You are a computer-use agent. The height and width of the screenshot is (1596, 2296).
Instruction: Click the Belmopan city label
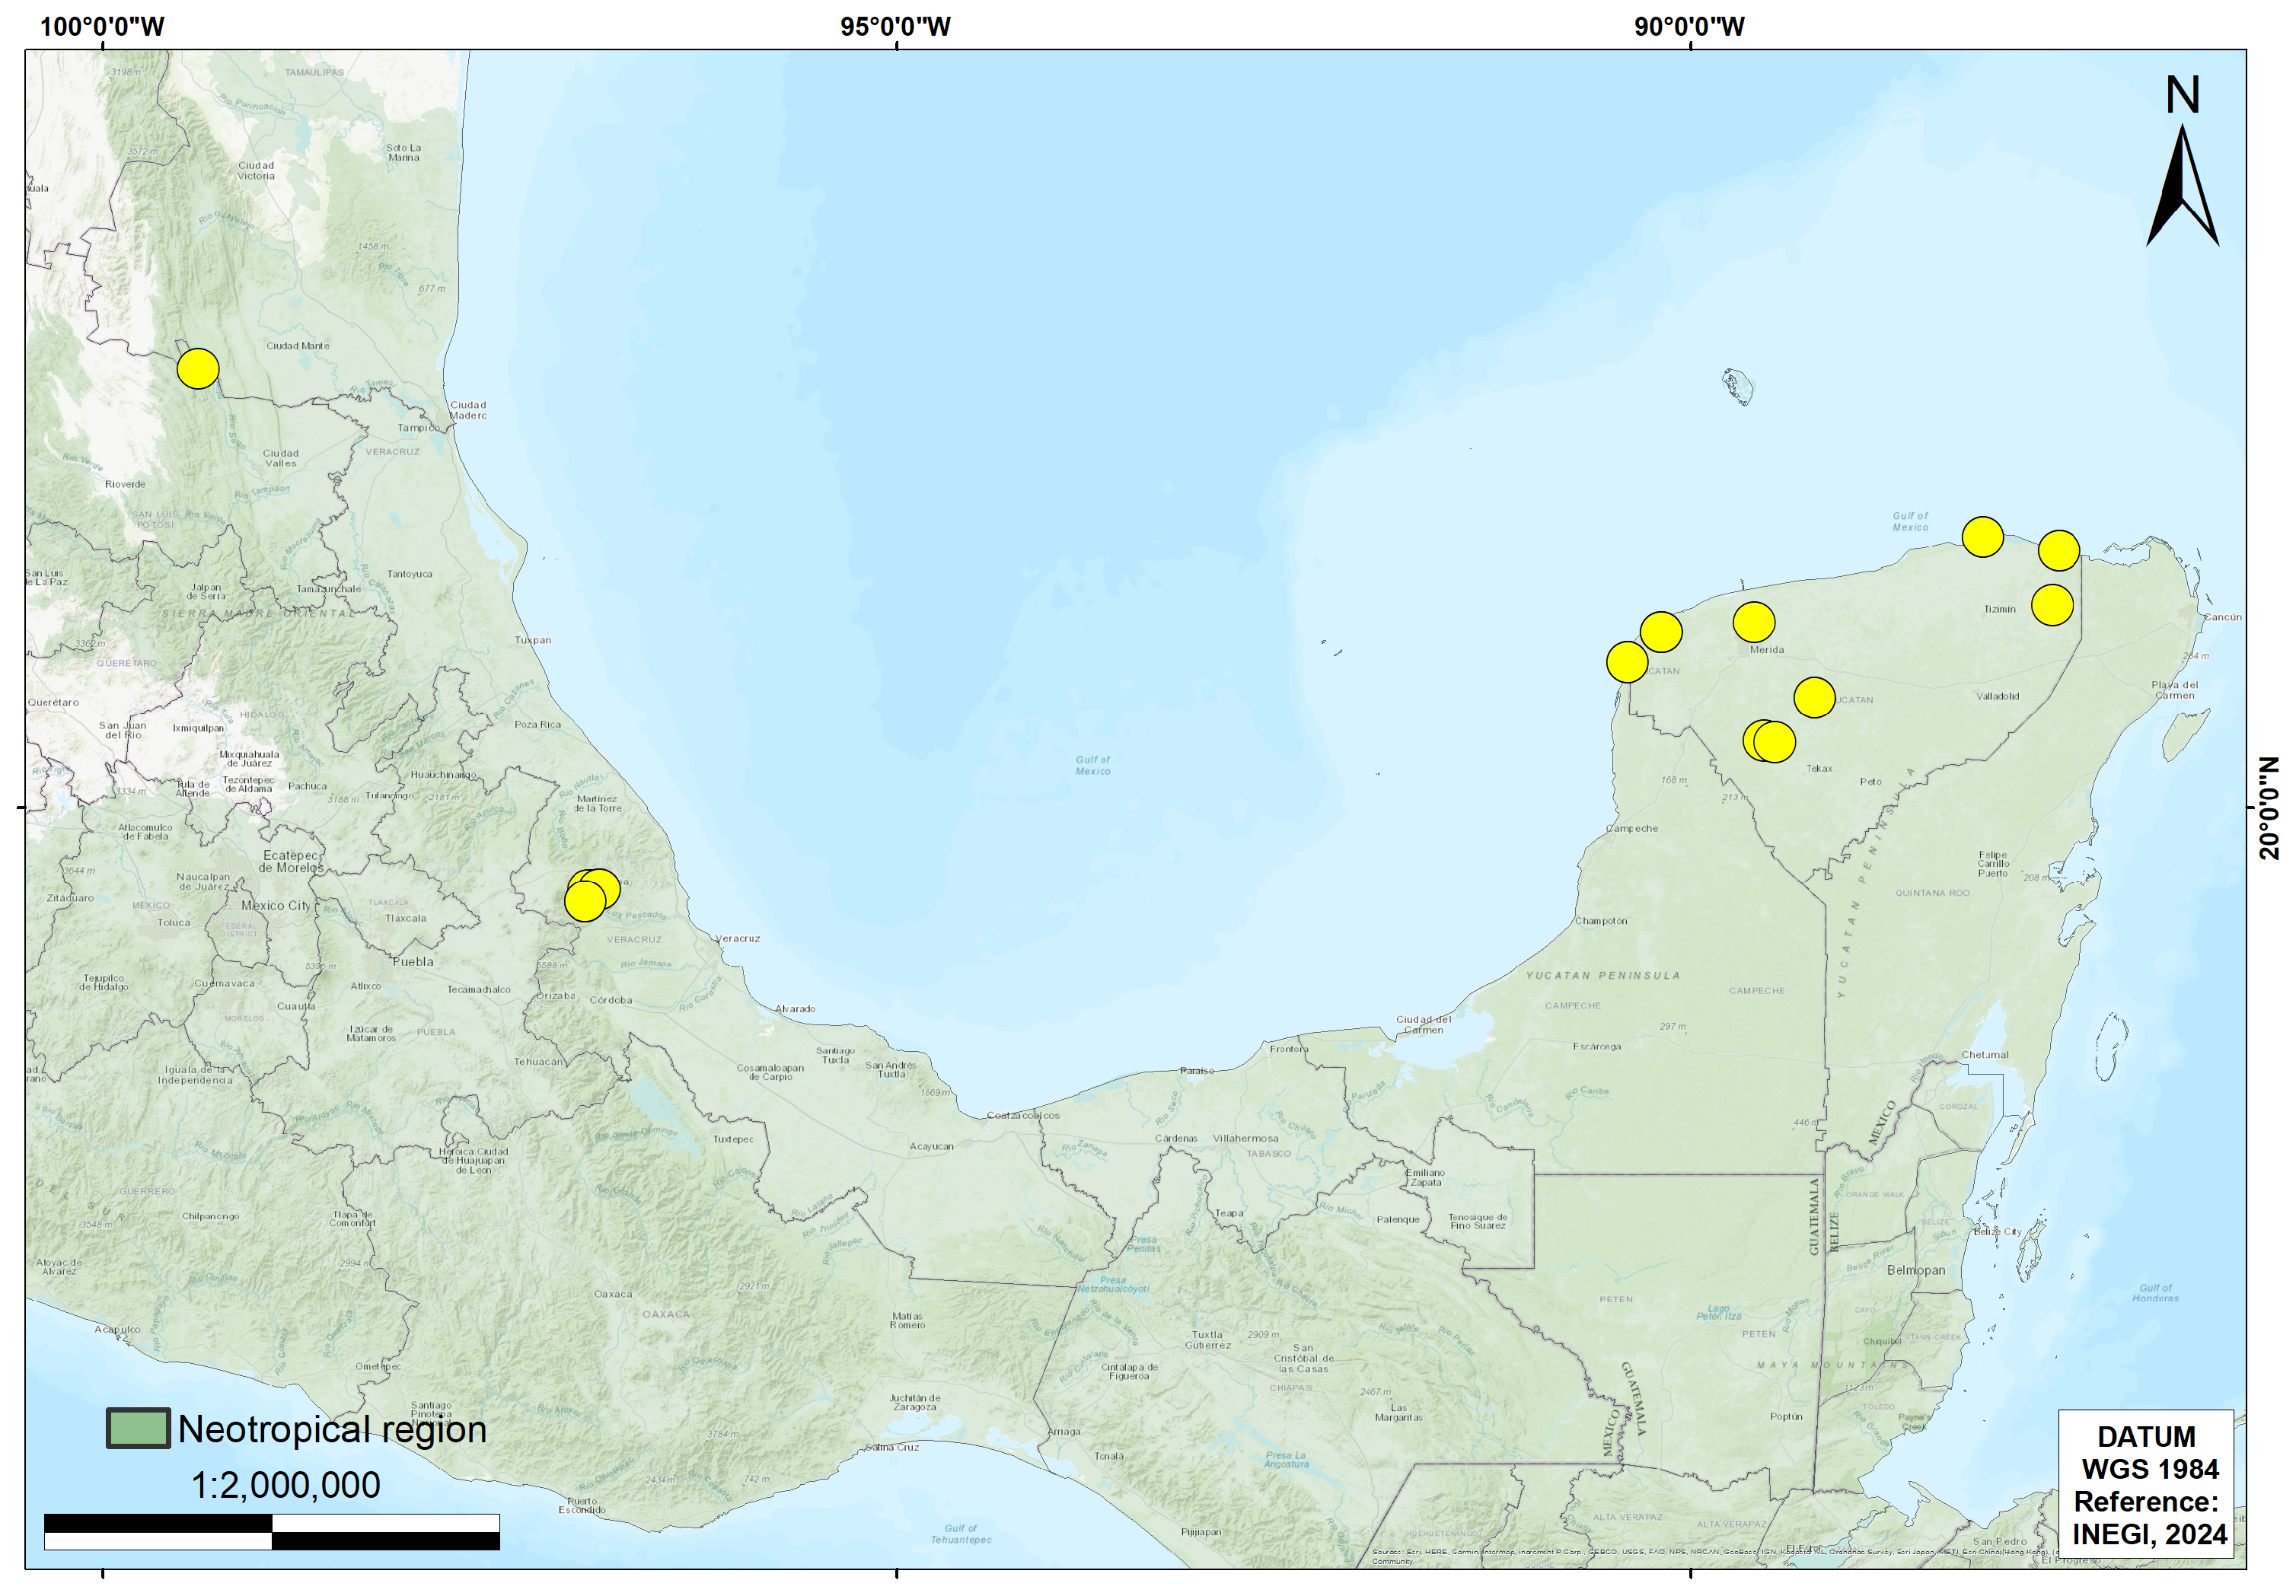coord(1915,1270)
